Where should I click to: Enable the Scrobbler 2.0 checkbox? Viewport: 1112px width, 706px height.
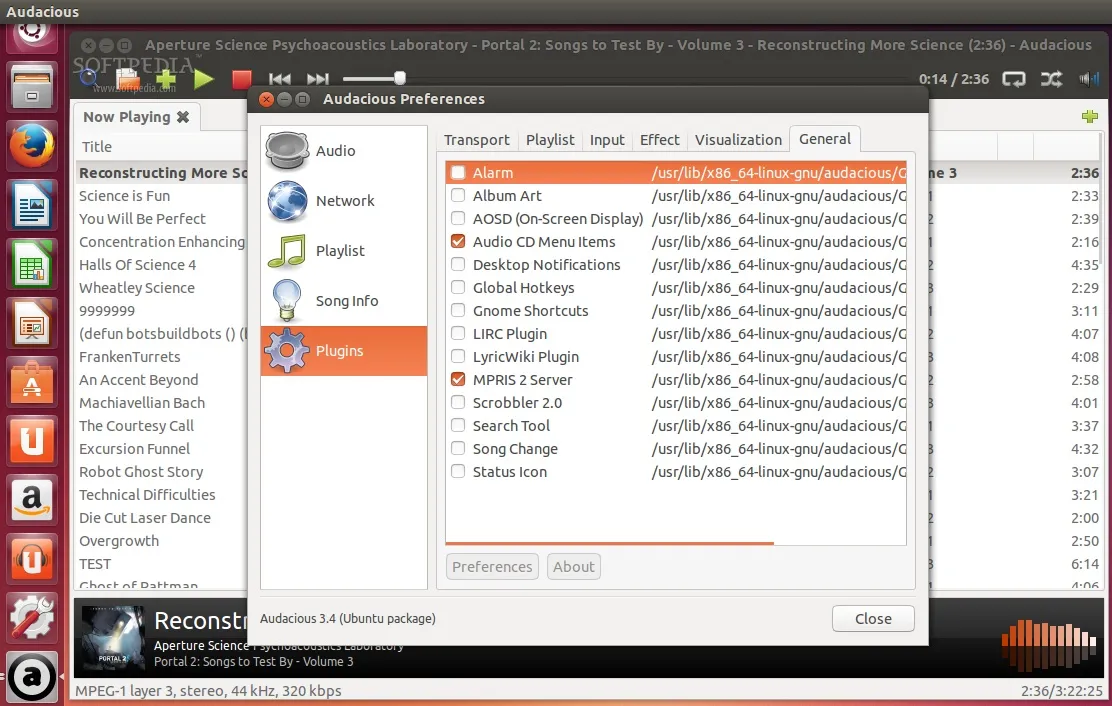point(458,403)
